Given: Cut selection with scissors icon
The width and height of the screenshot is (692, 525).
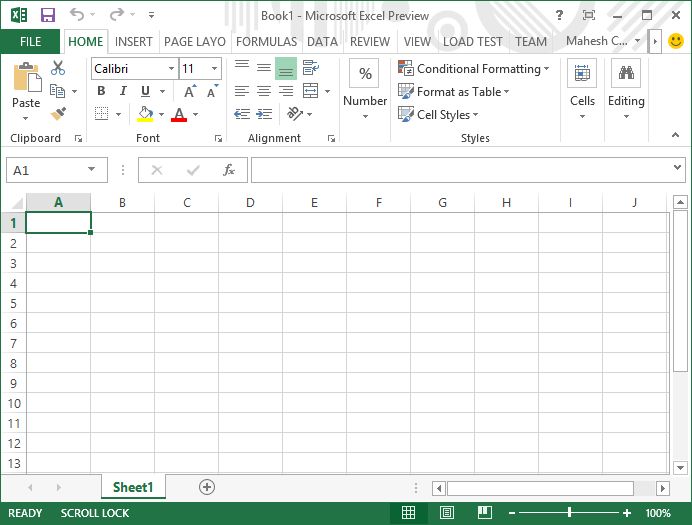Looking at the screenshot, I should point(58,68).
